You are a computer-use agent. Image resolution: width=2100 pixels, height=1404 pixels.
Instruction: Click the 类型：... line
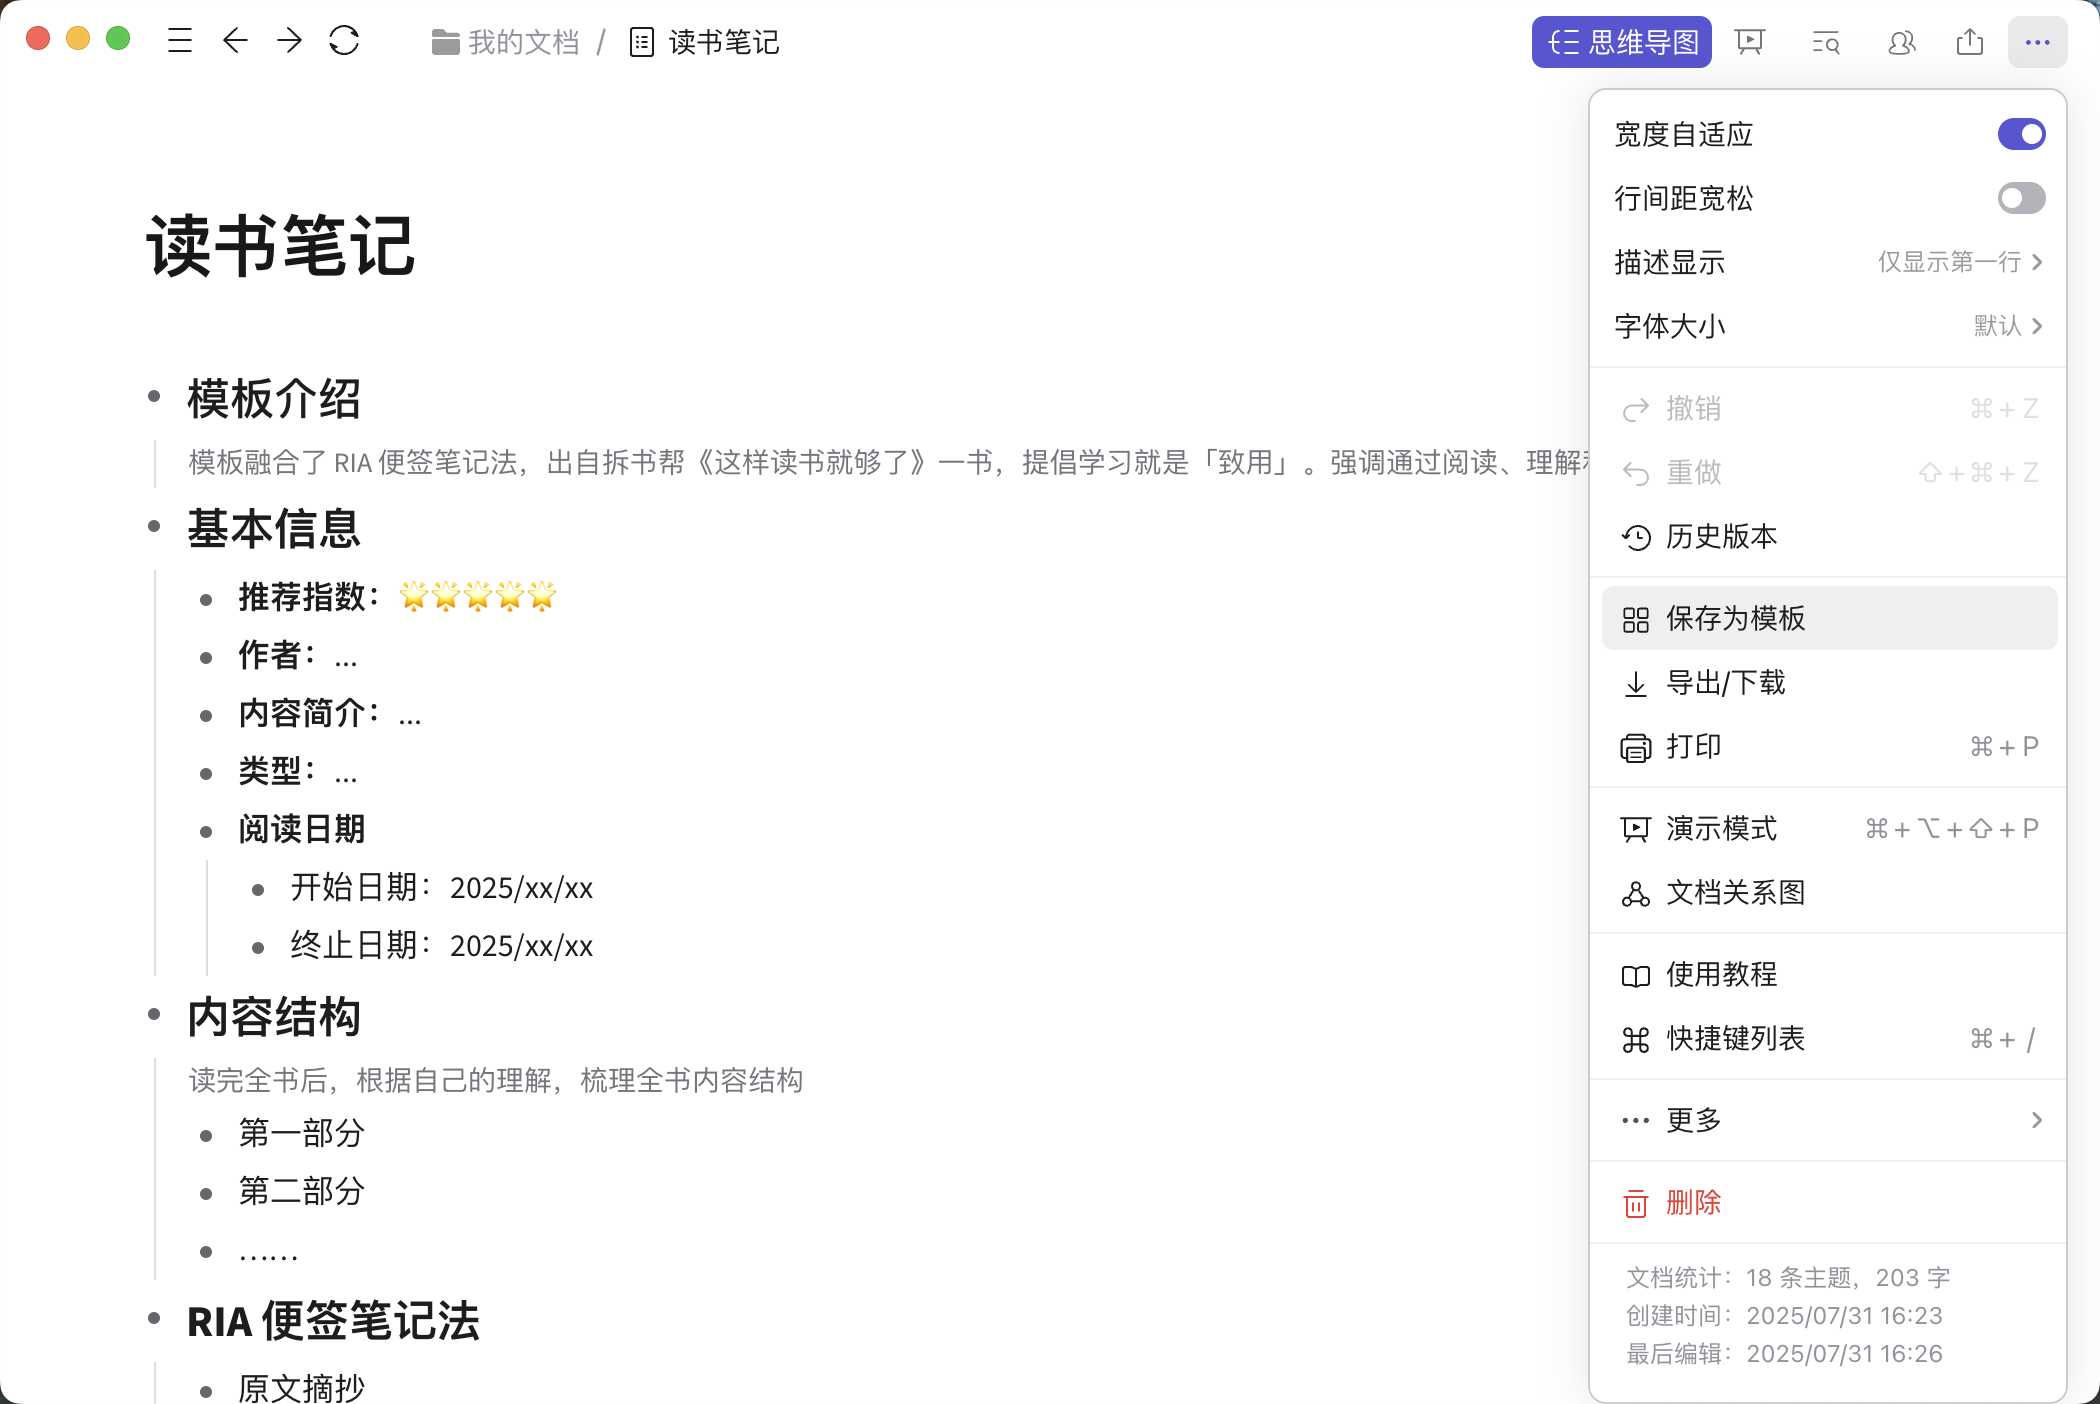point(298,772)
